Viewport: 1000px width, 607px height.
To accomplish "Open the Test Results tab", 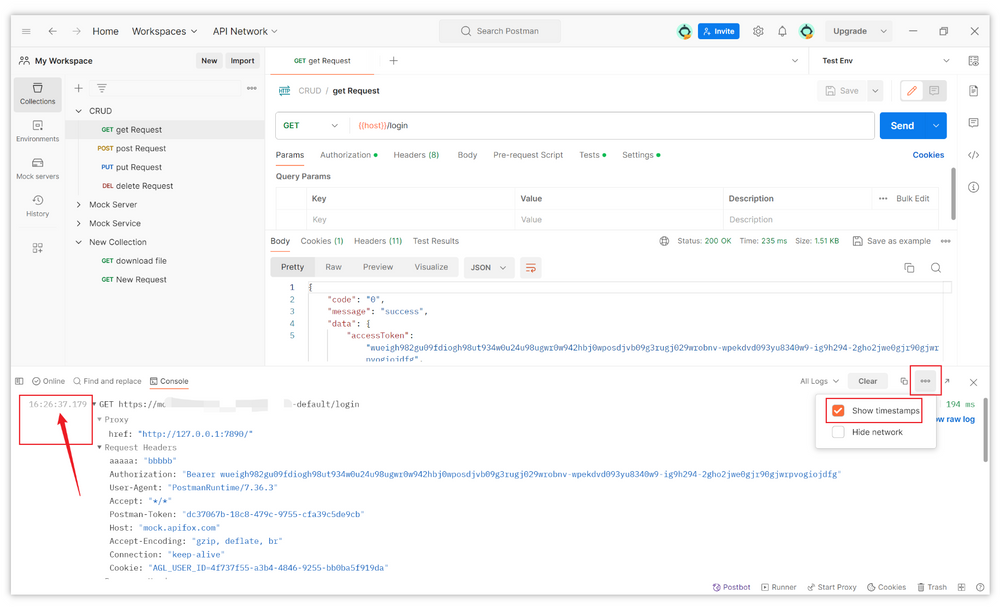I will [436, 241].
